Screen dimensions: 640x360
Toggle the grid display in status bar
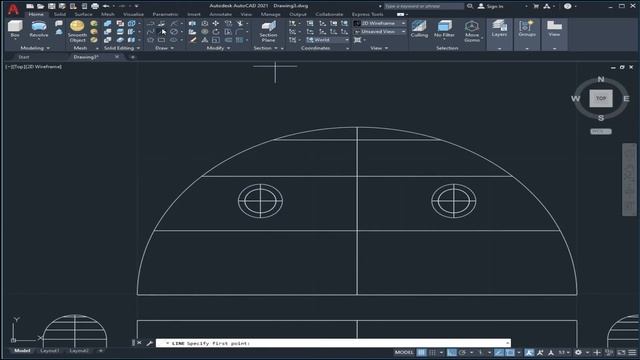coord(422,352)
